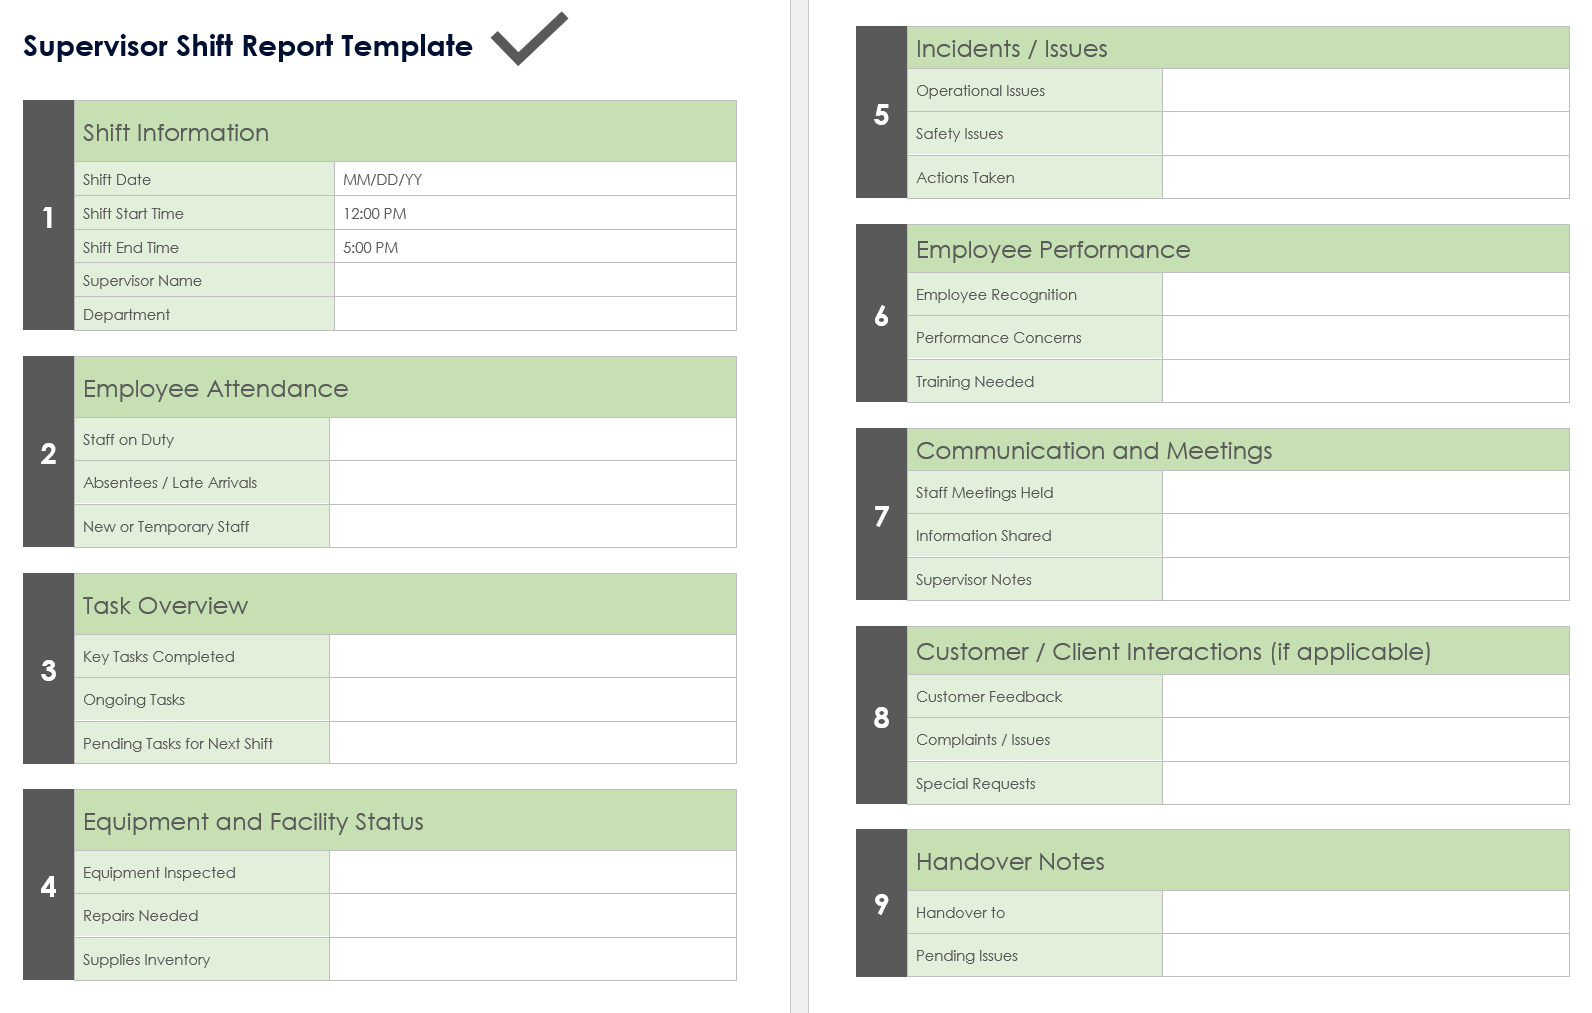Screen dimensions: 1592x1013
Task: Click the Shift End Time value cell
Action: coord(535,248)
